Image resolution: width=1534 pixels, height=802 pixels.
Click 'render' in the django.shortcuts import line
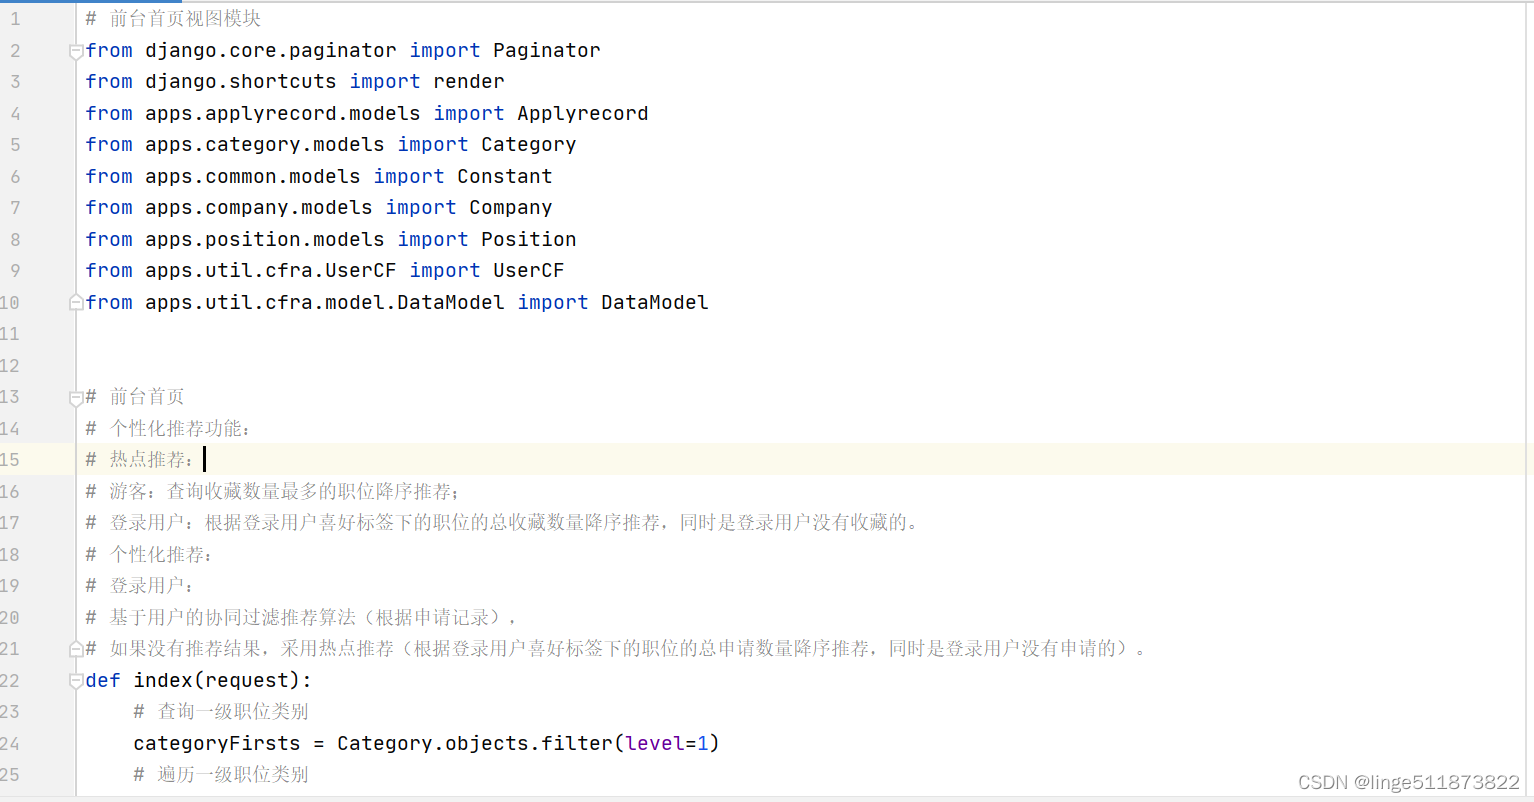click(469, 81)
